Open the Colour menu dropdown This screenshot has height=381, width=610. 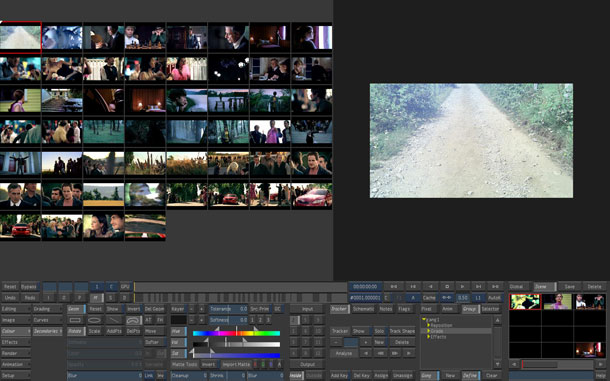coord(16,331)
